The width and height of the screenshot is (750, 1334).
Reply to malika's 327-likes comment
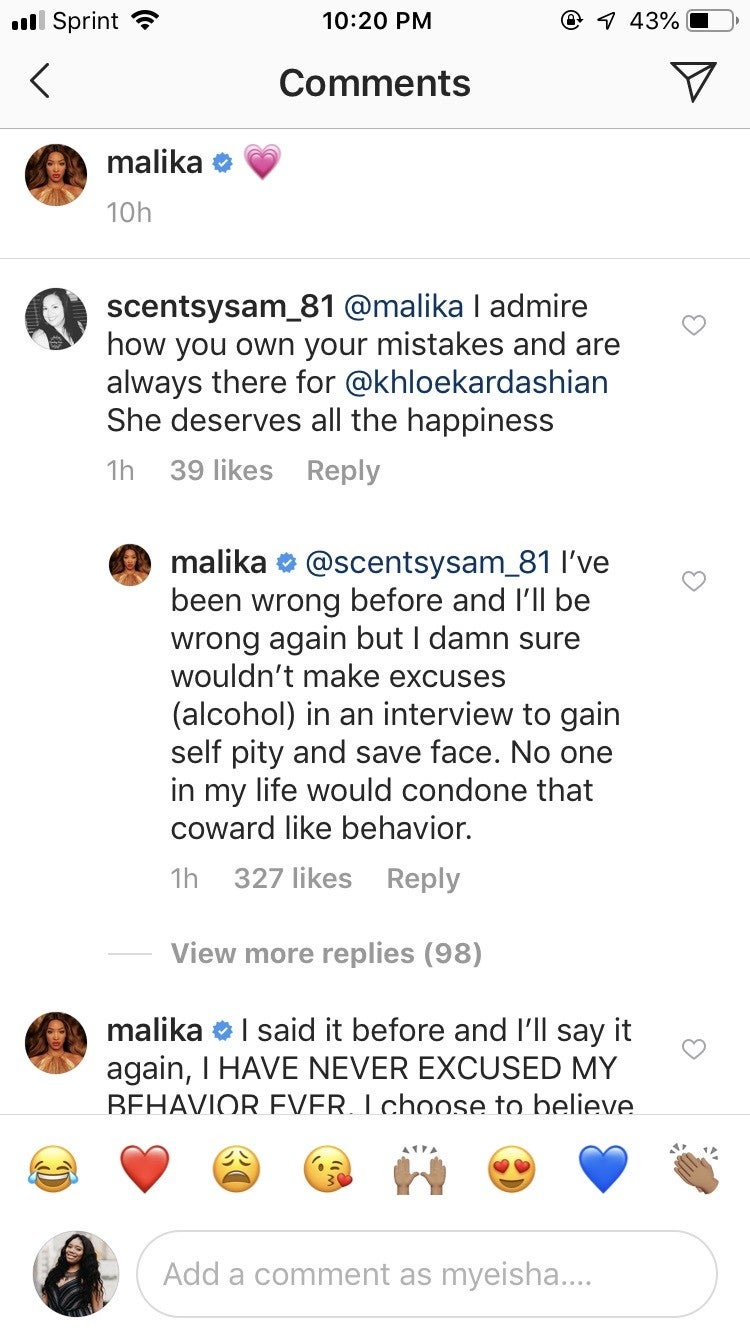coord(423,879)
